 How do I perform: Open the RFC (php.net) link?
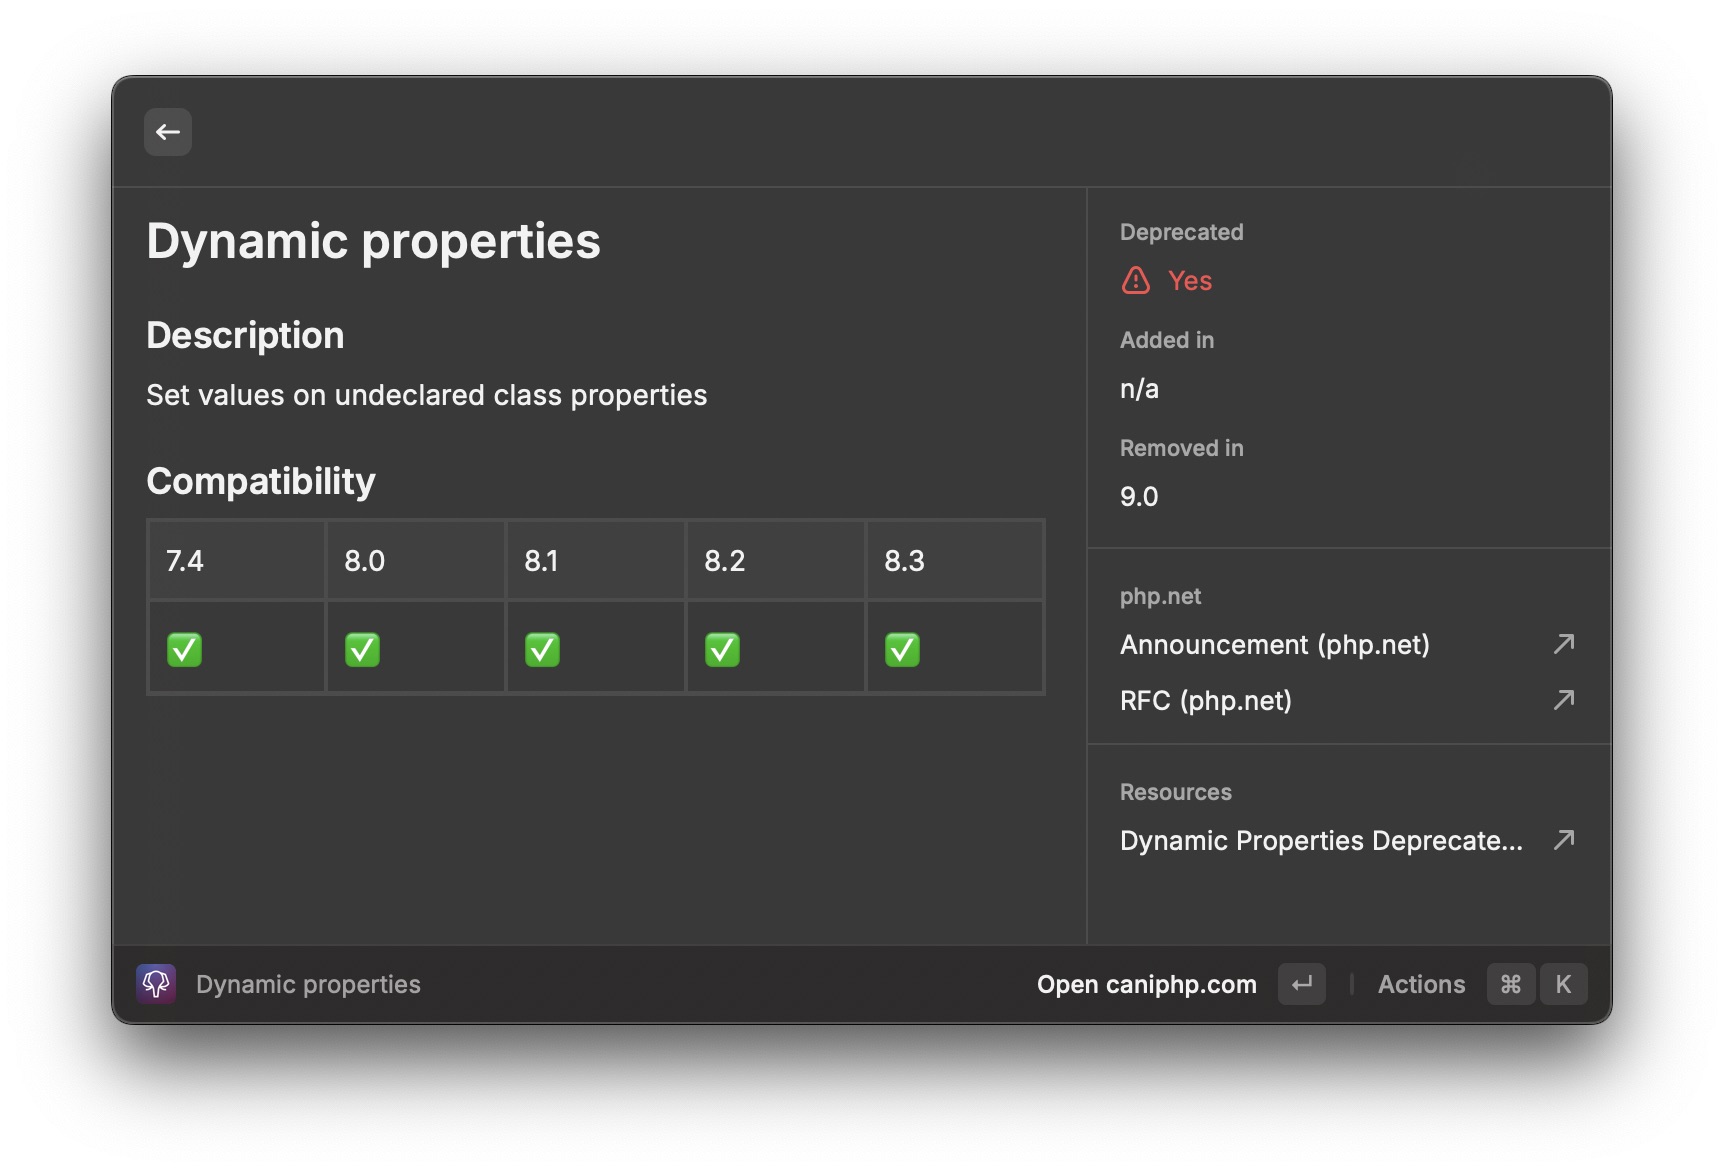pos(1205,700)
